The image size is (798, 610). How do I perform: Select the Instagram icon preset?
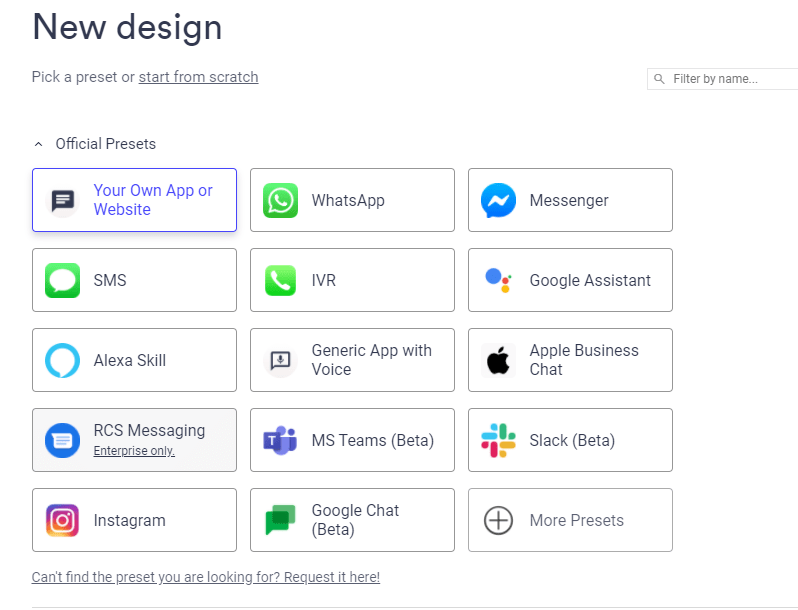pos(63,520)
